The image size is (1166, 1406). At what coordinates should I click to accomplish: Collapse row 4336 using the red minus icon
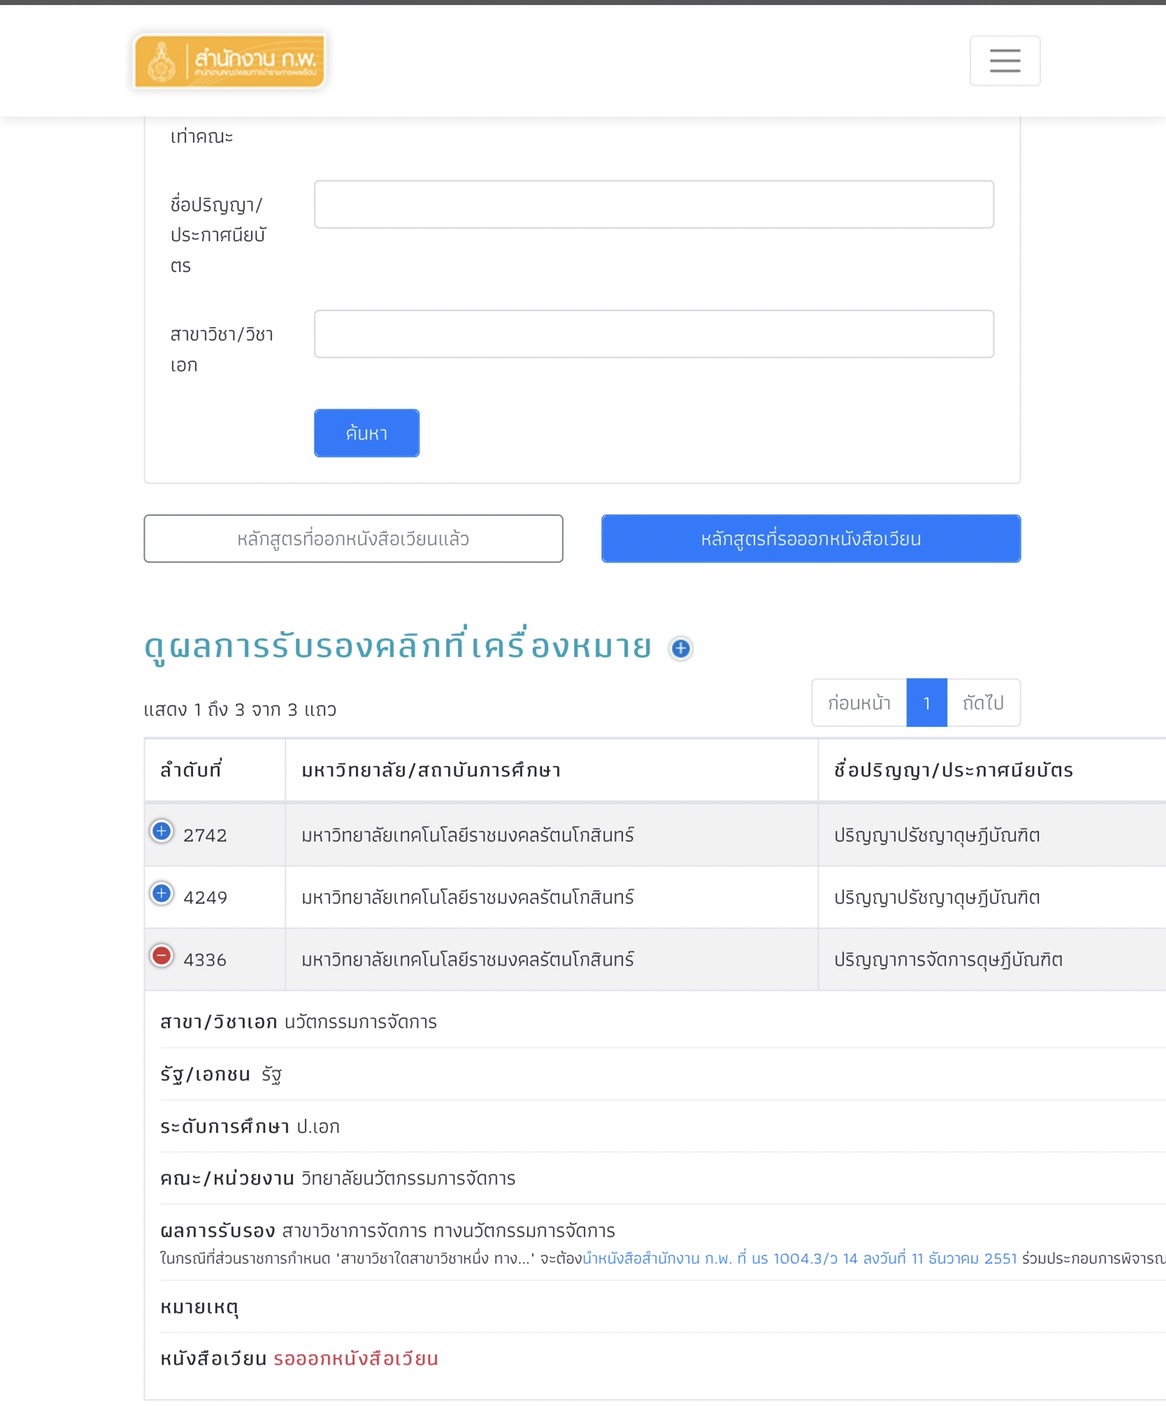162,956
